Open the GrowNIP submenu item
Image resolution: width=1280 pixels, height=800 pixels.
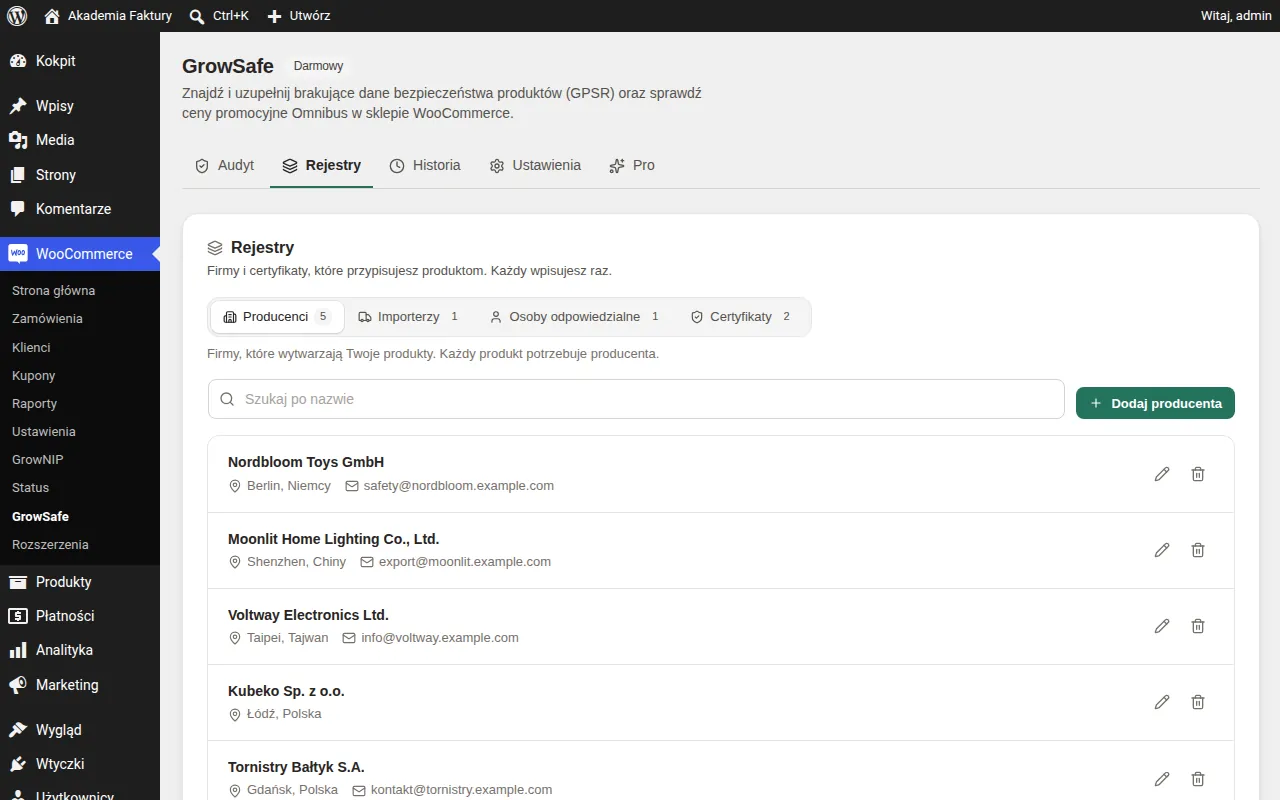click(80, 460)
